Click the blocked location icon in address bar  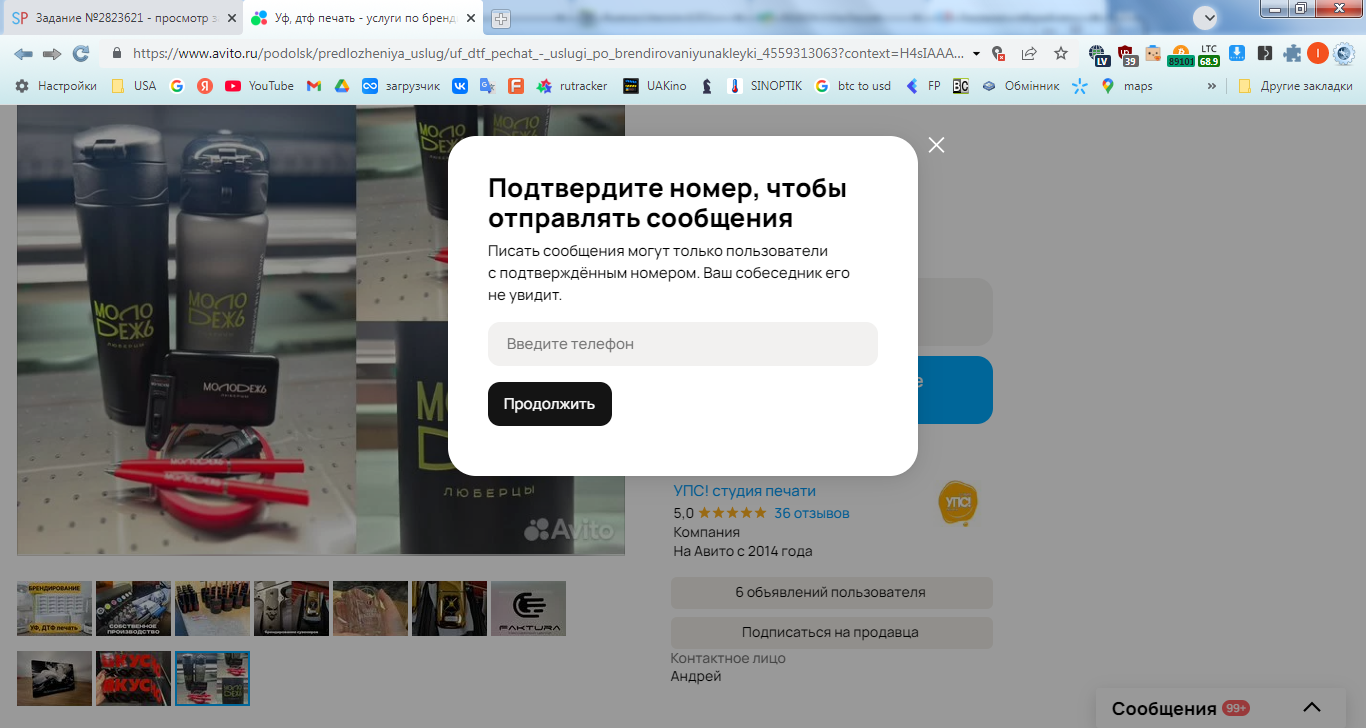point(998,53)
